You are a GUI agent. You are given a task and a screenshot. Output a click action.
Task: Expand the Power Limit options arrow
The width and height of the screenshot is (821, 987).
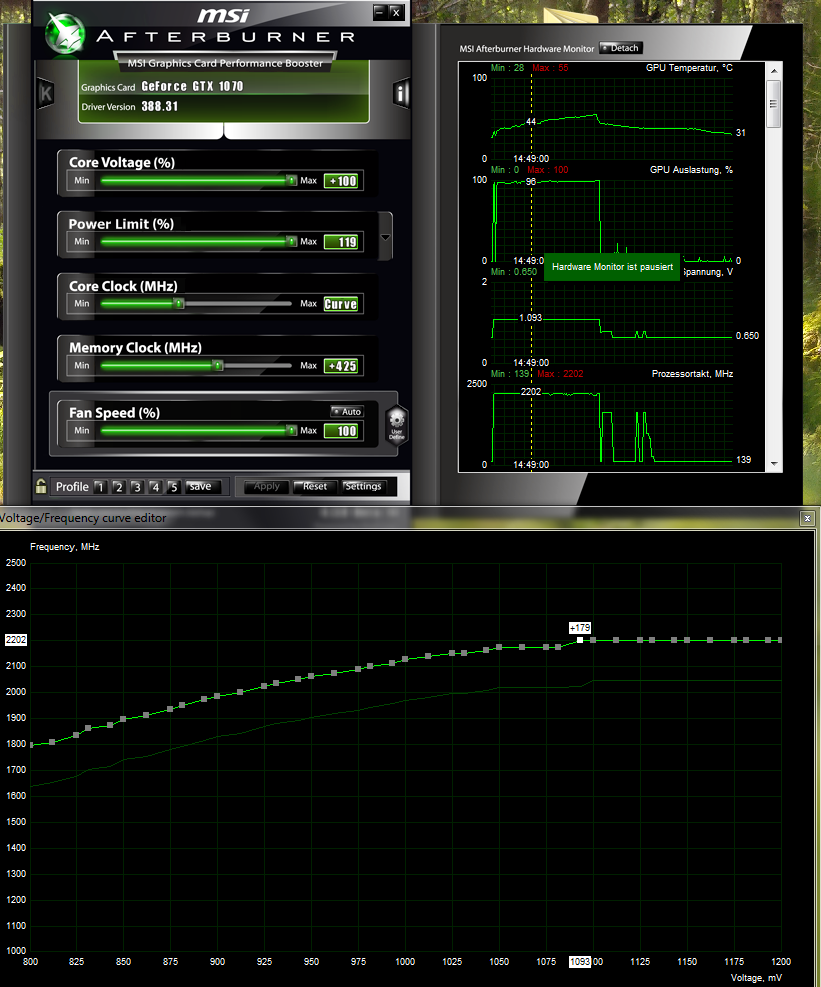[385, 237]
